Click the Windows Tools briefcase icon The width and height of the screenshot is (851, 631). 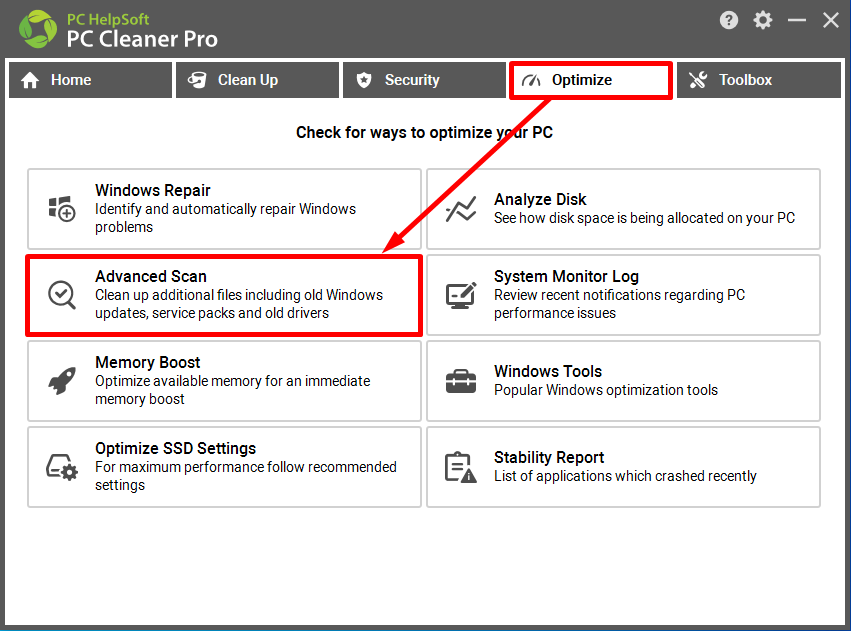coord(461,380)
